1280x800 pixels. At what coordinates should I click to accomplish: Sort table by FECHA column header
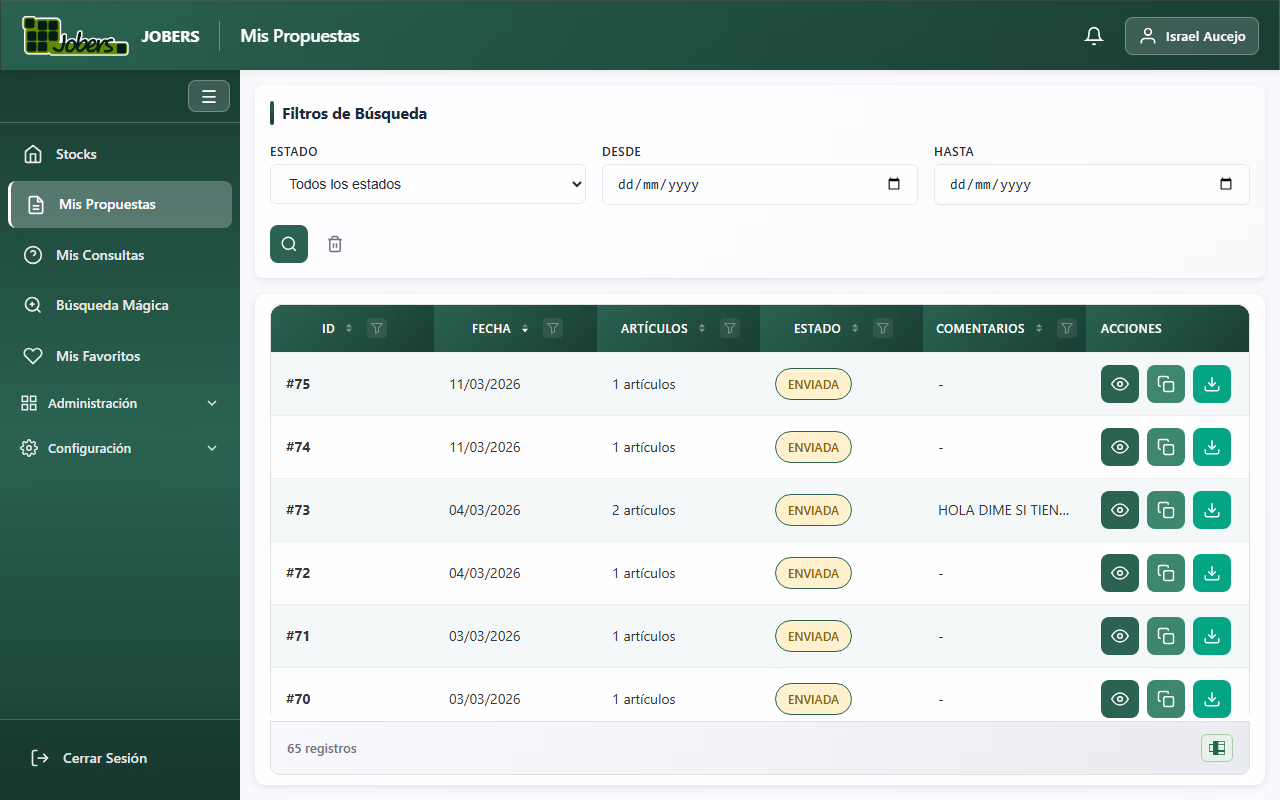pyautogui.click(x=492, y=328)
